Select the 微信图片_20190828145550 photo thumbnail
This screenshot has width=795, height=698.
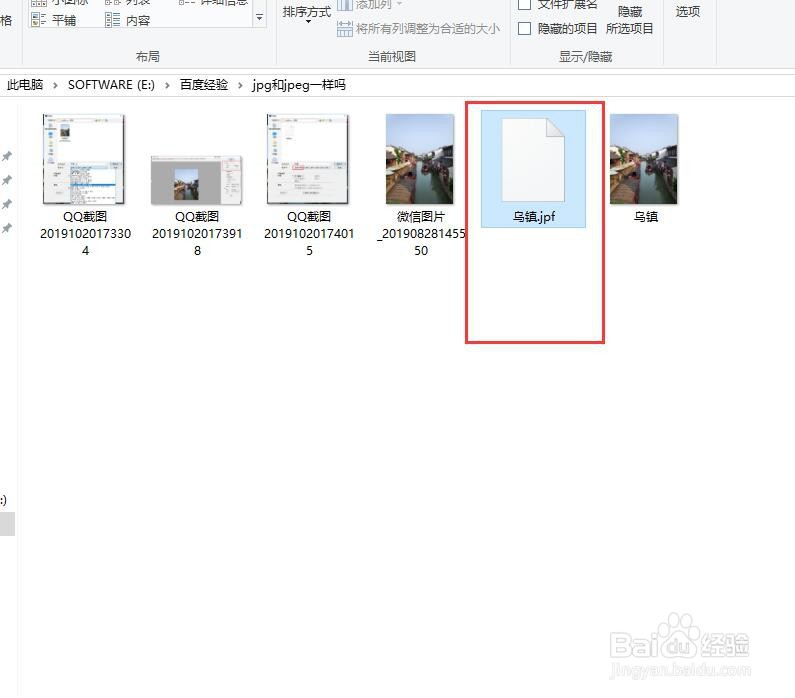point(419,159)
